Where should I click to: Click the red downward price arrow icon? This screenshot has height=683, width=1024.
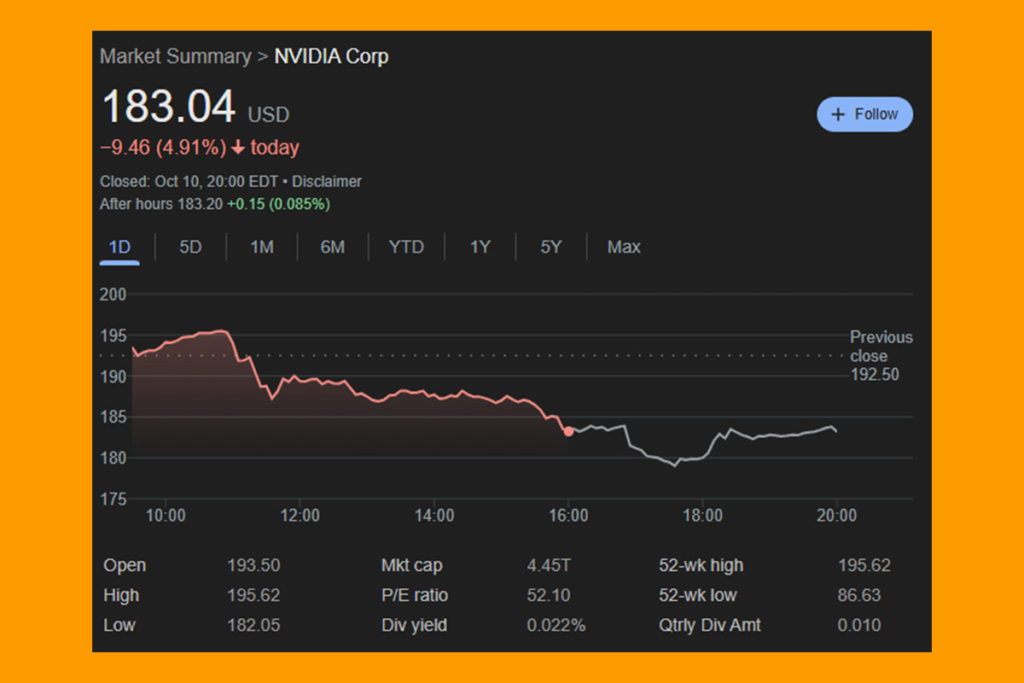point(239,147)
